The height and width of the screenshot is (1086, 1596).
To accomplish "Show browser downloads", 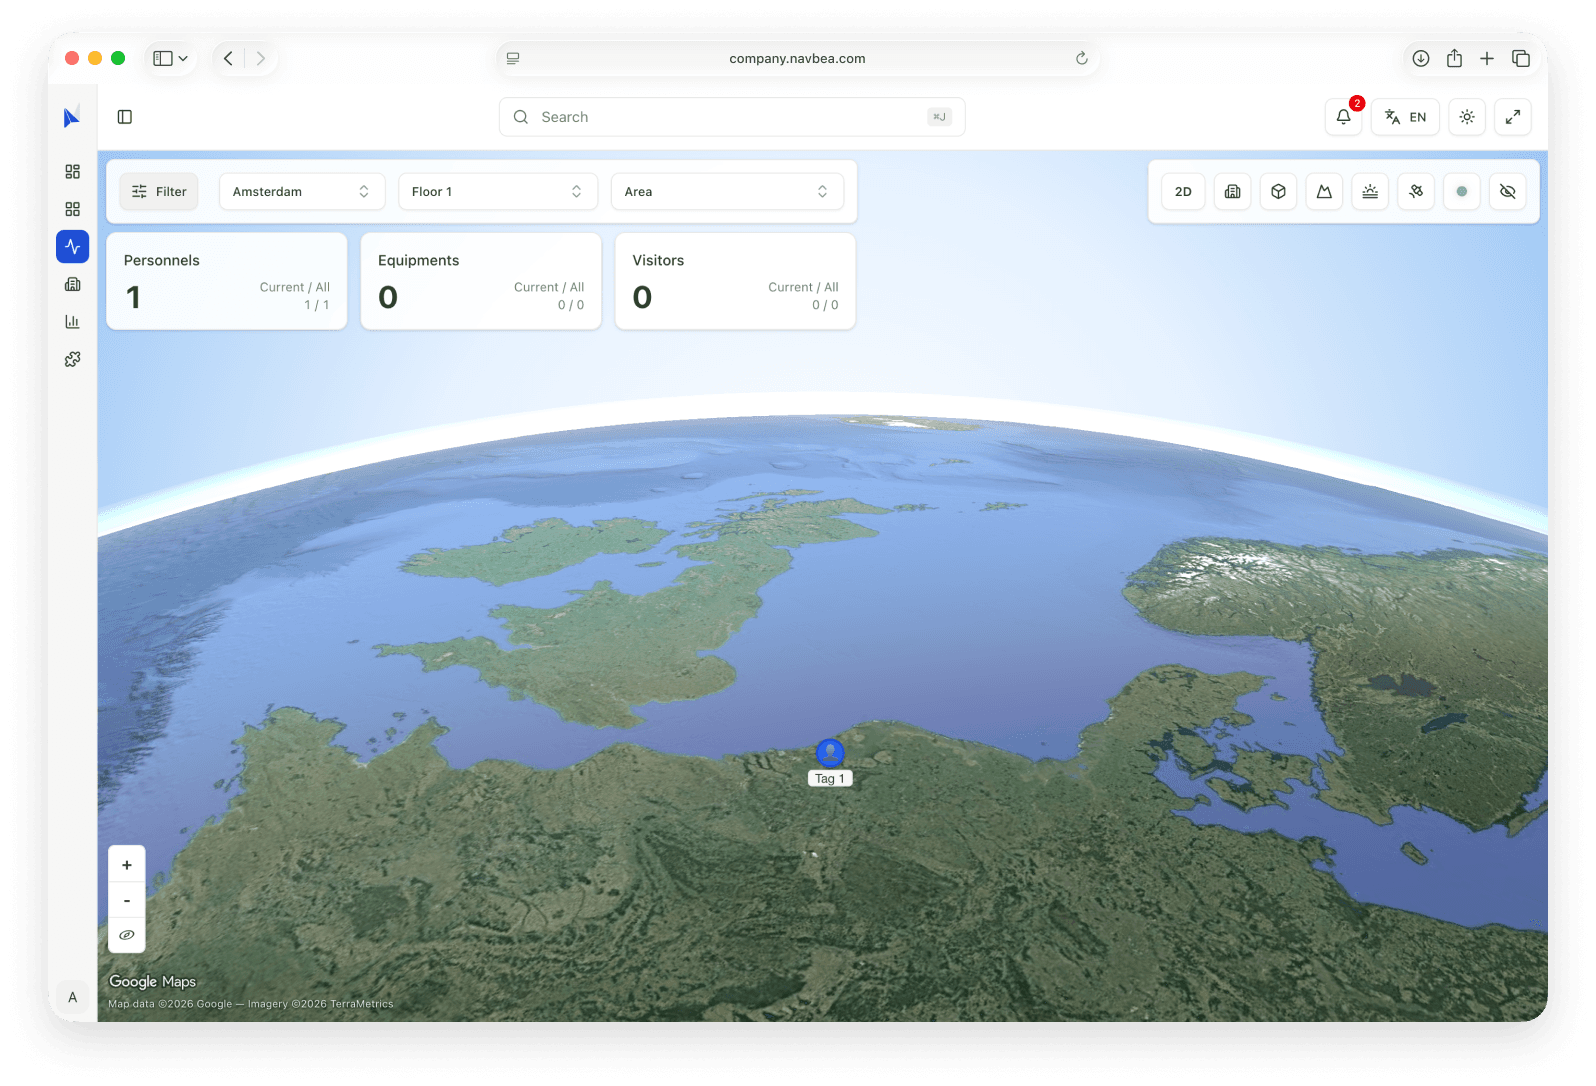I will (x=1421, y=59).
